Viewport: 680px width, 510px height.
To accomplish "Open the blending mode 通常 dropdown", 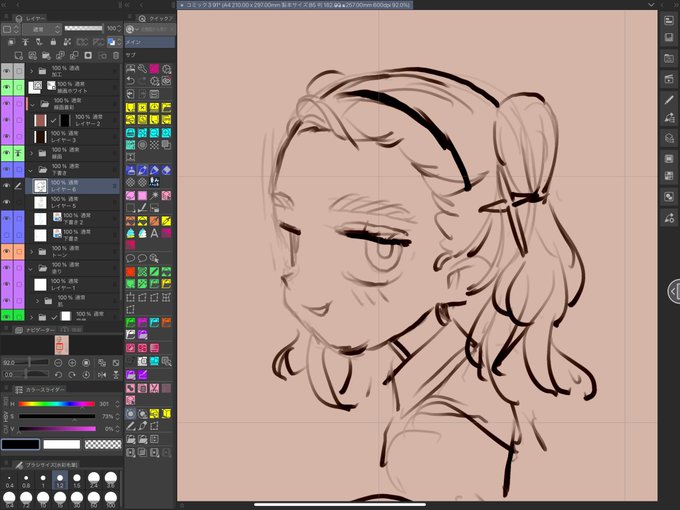I will pos(42,29).
